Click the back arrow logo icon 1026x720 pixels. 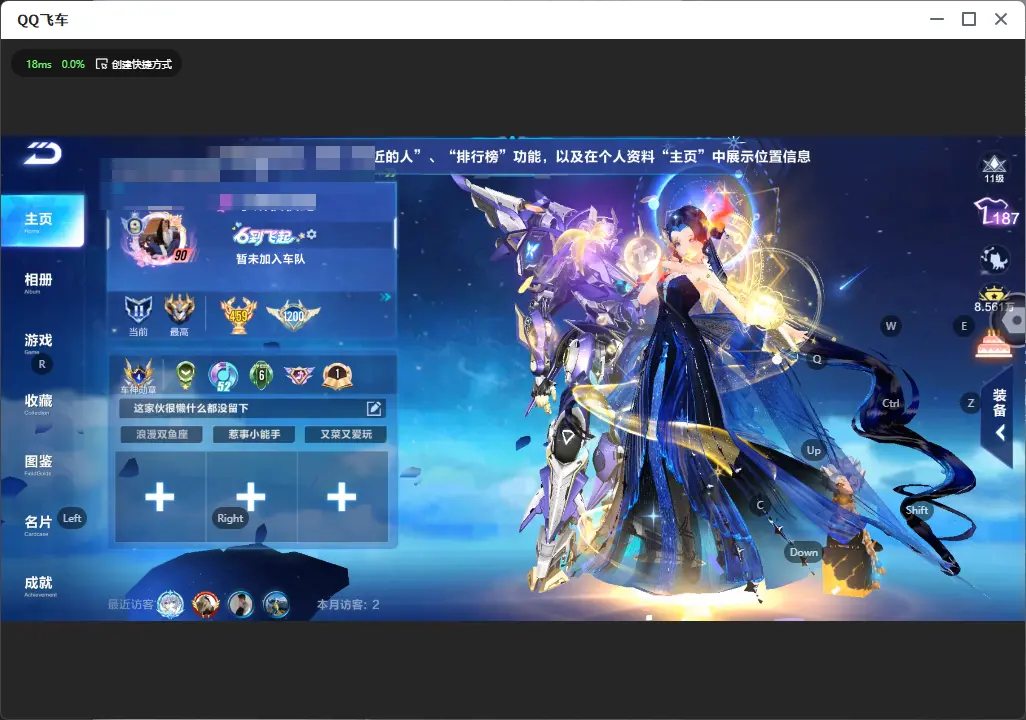43,154
